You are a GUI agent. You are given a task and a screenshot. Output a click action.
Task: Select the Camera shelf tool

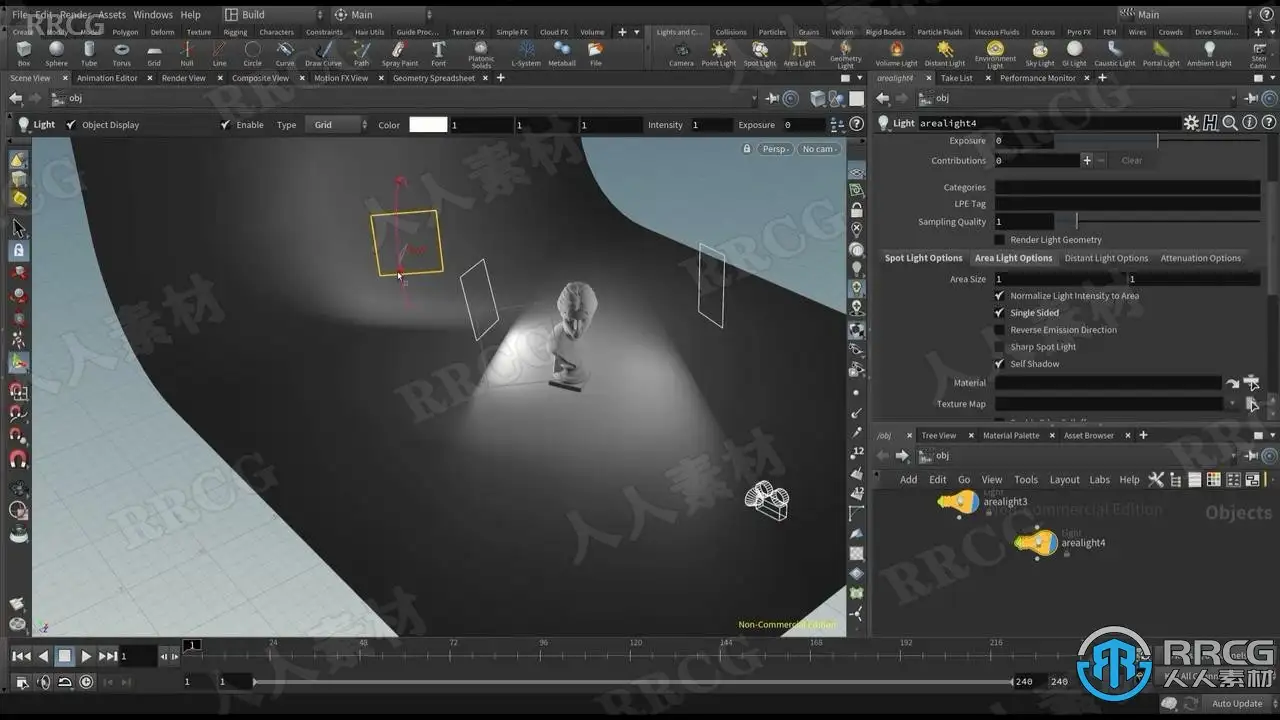tap(681, 52)
